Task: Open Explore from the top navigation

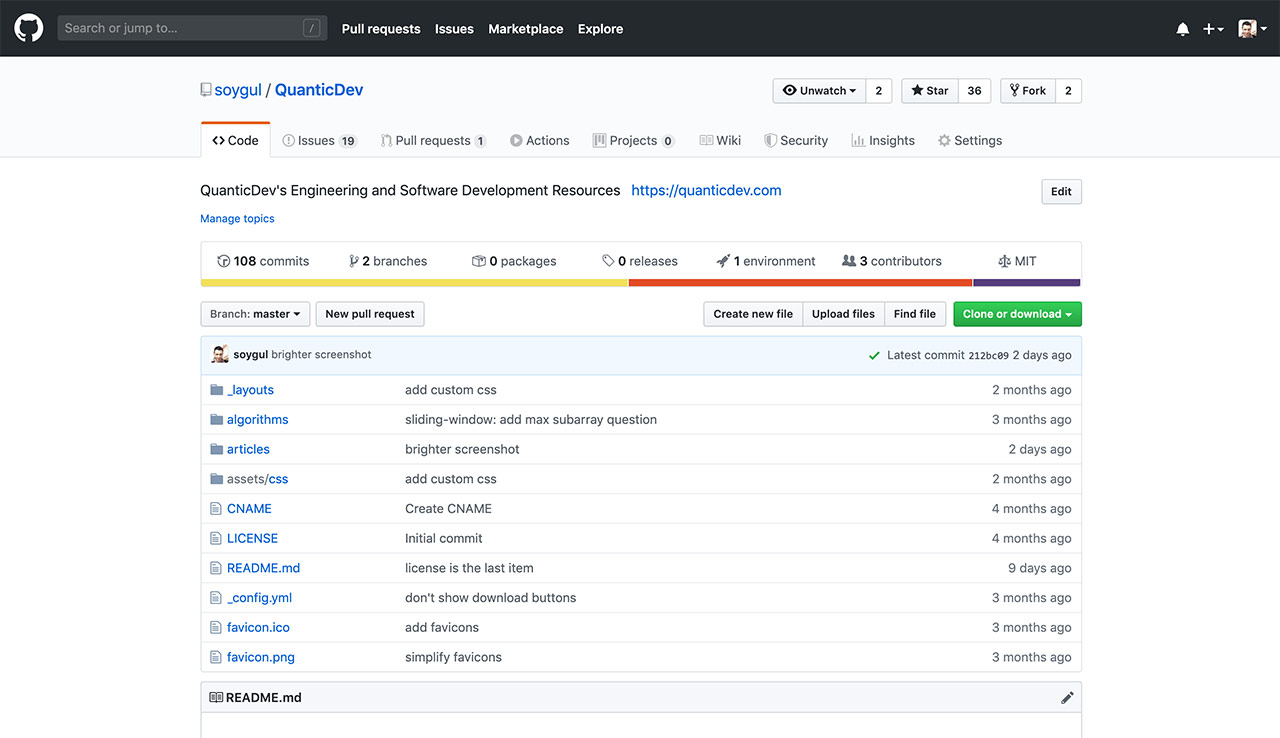Action: 600,29
